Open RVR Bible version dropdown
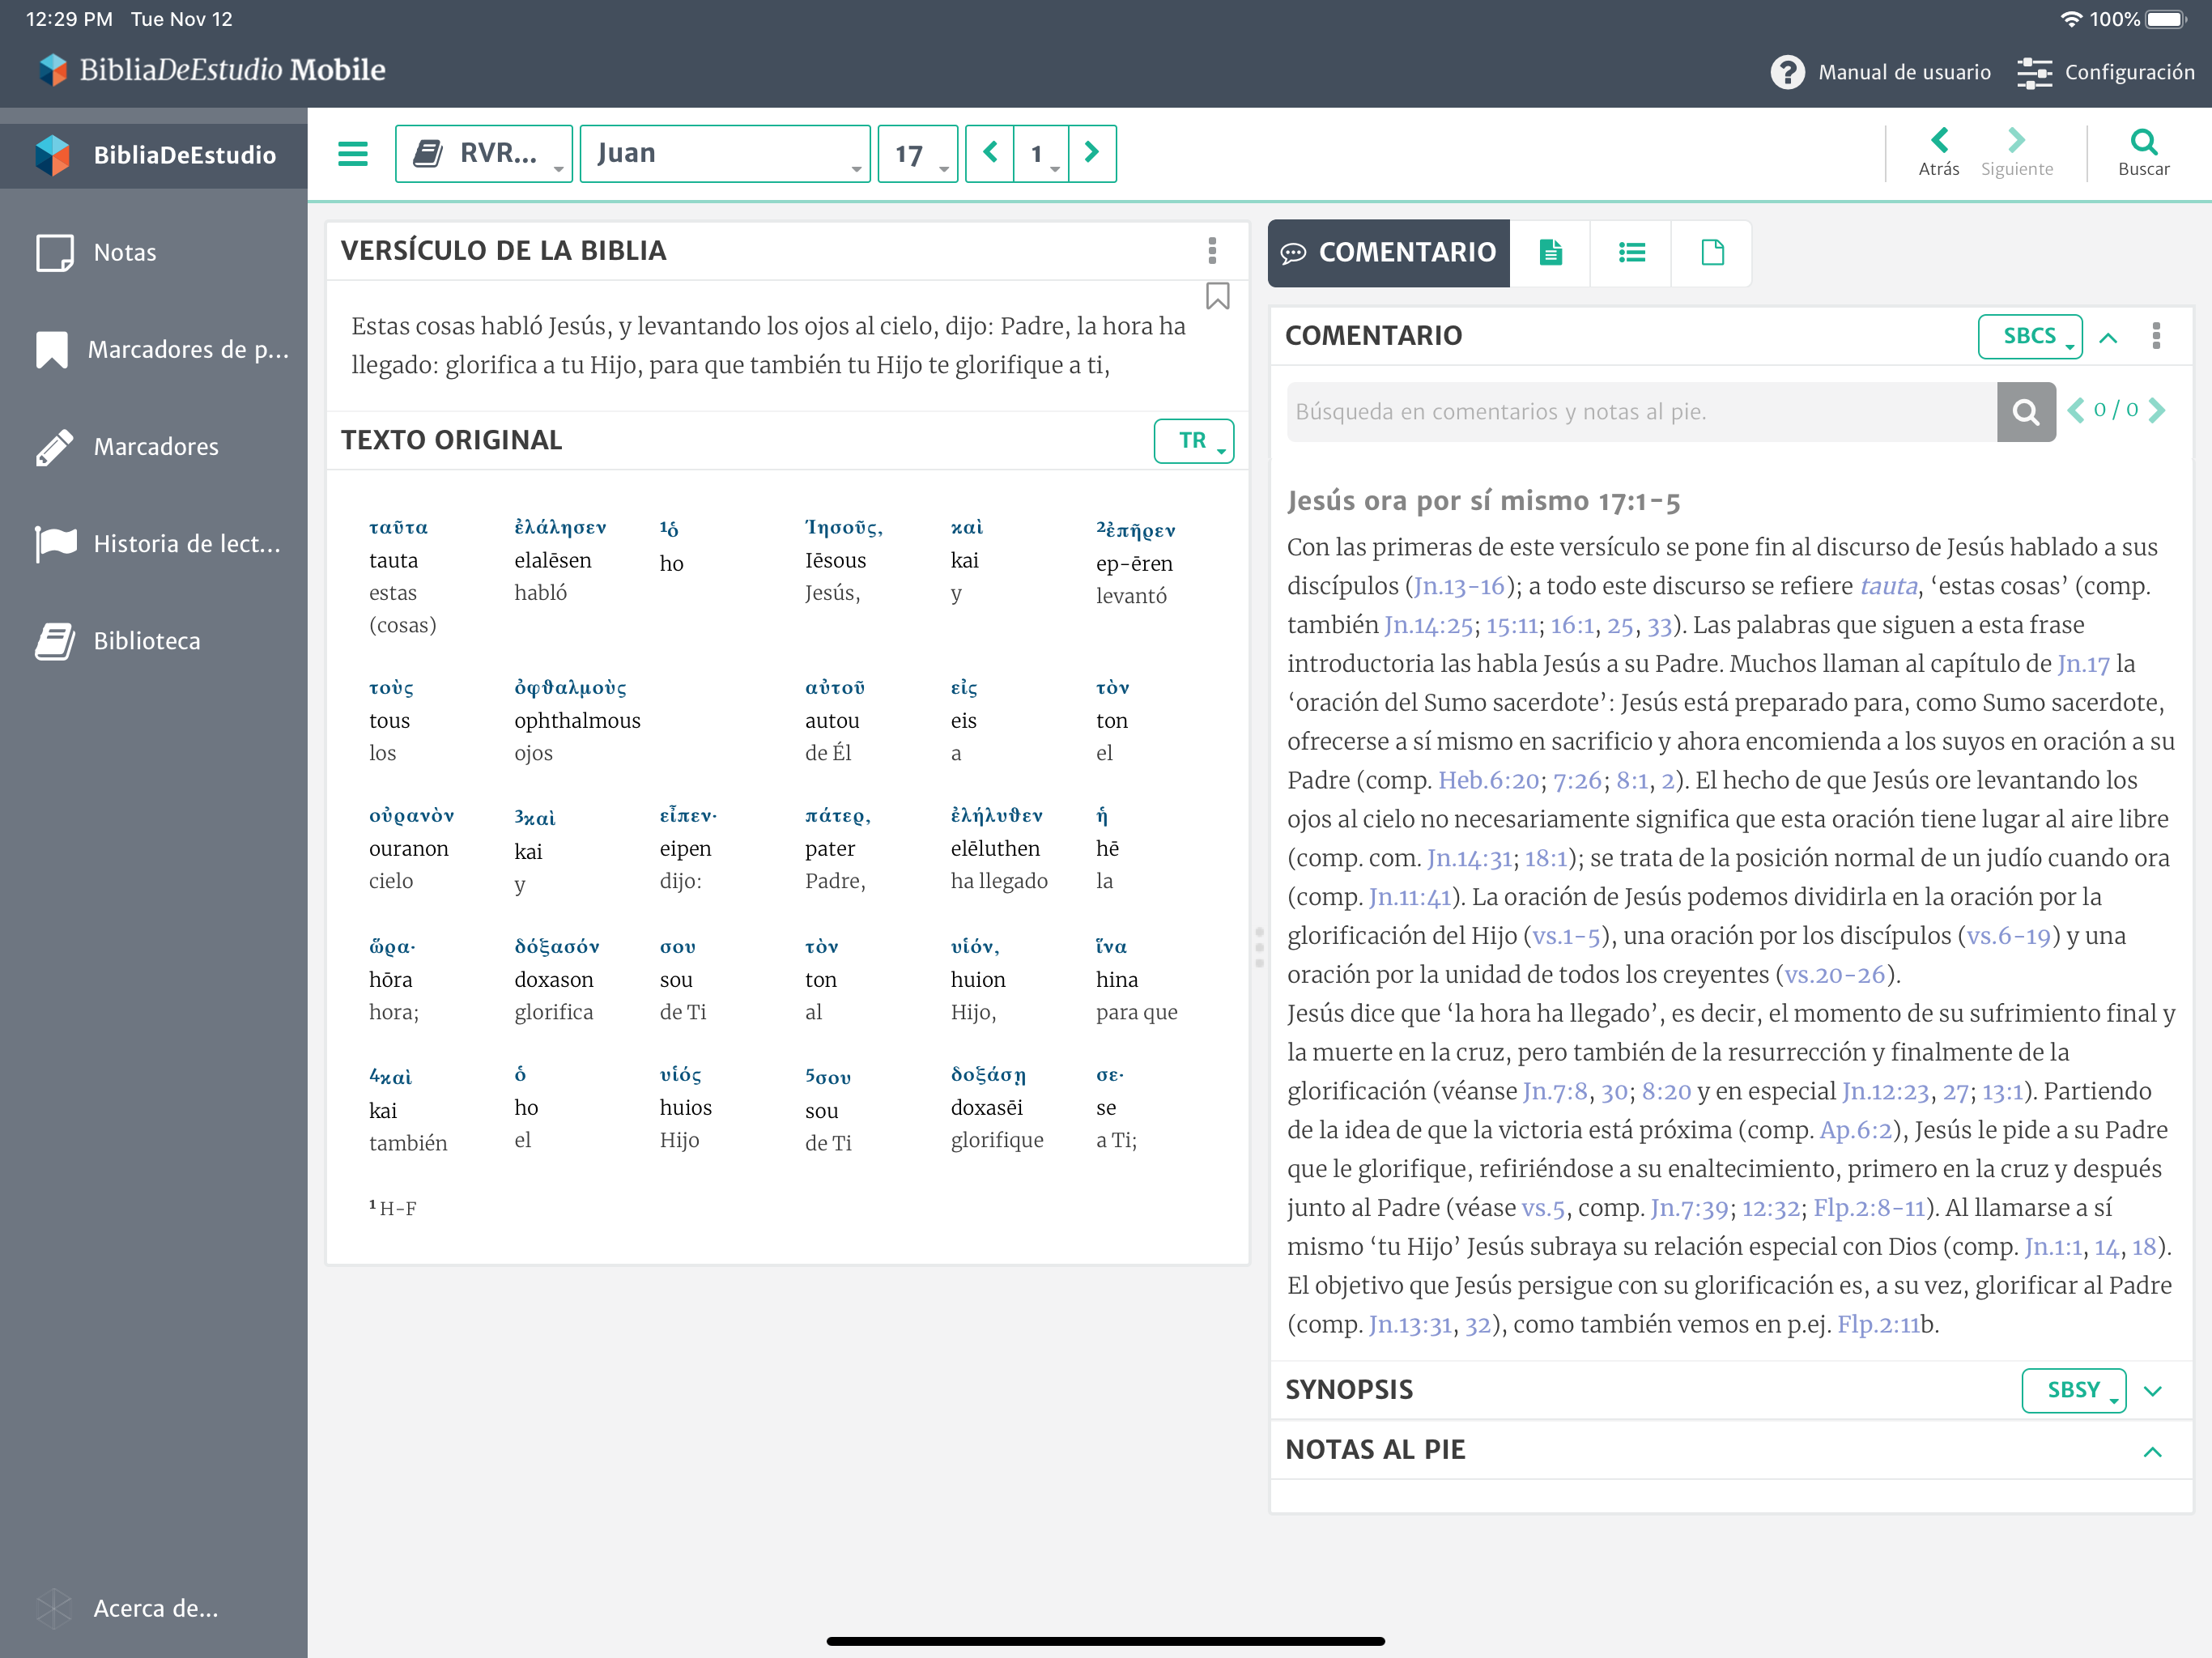This screenshot has height=1658, width=2212. coord(484,153)
